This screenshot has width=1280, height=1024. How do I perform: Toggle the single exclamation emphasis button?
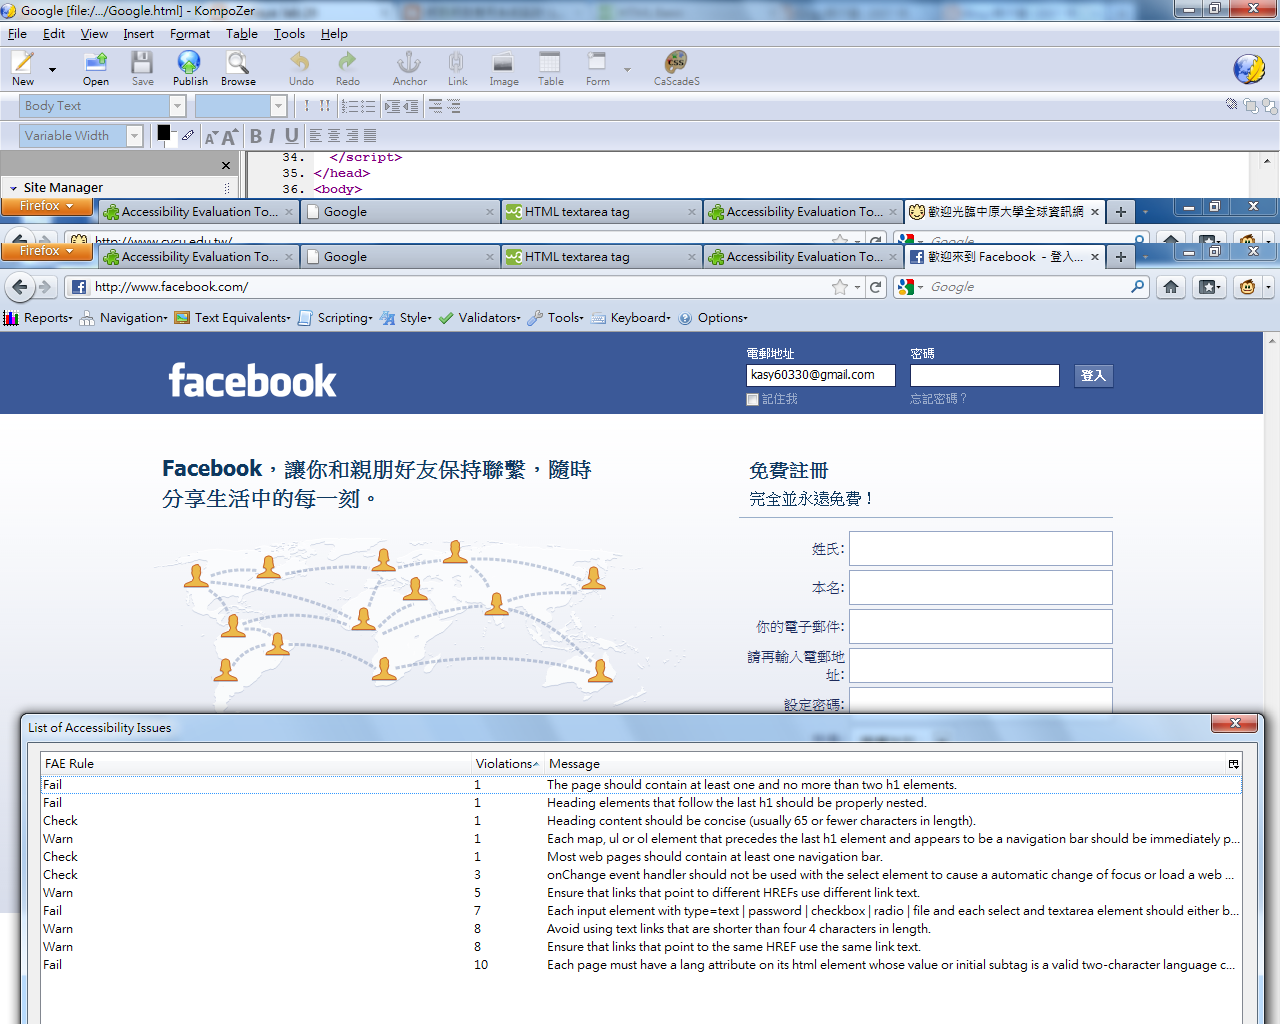[x=307, y=106]
